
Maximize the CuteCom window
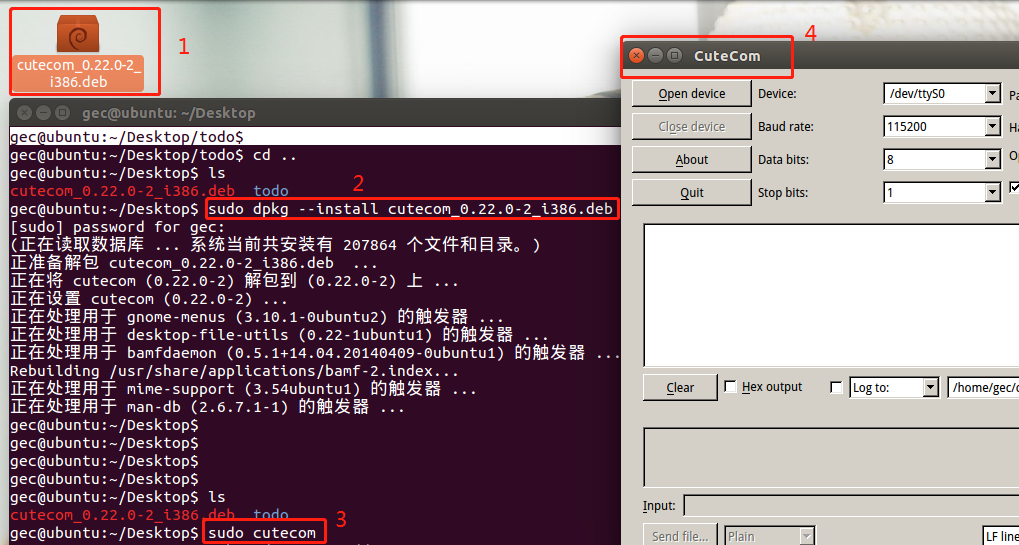[x=675, y=56]
